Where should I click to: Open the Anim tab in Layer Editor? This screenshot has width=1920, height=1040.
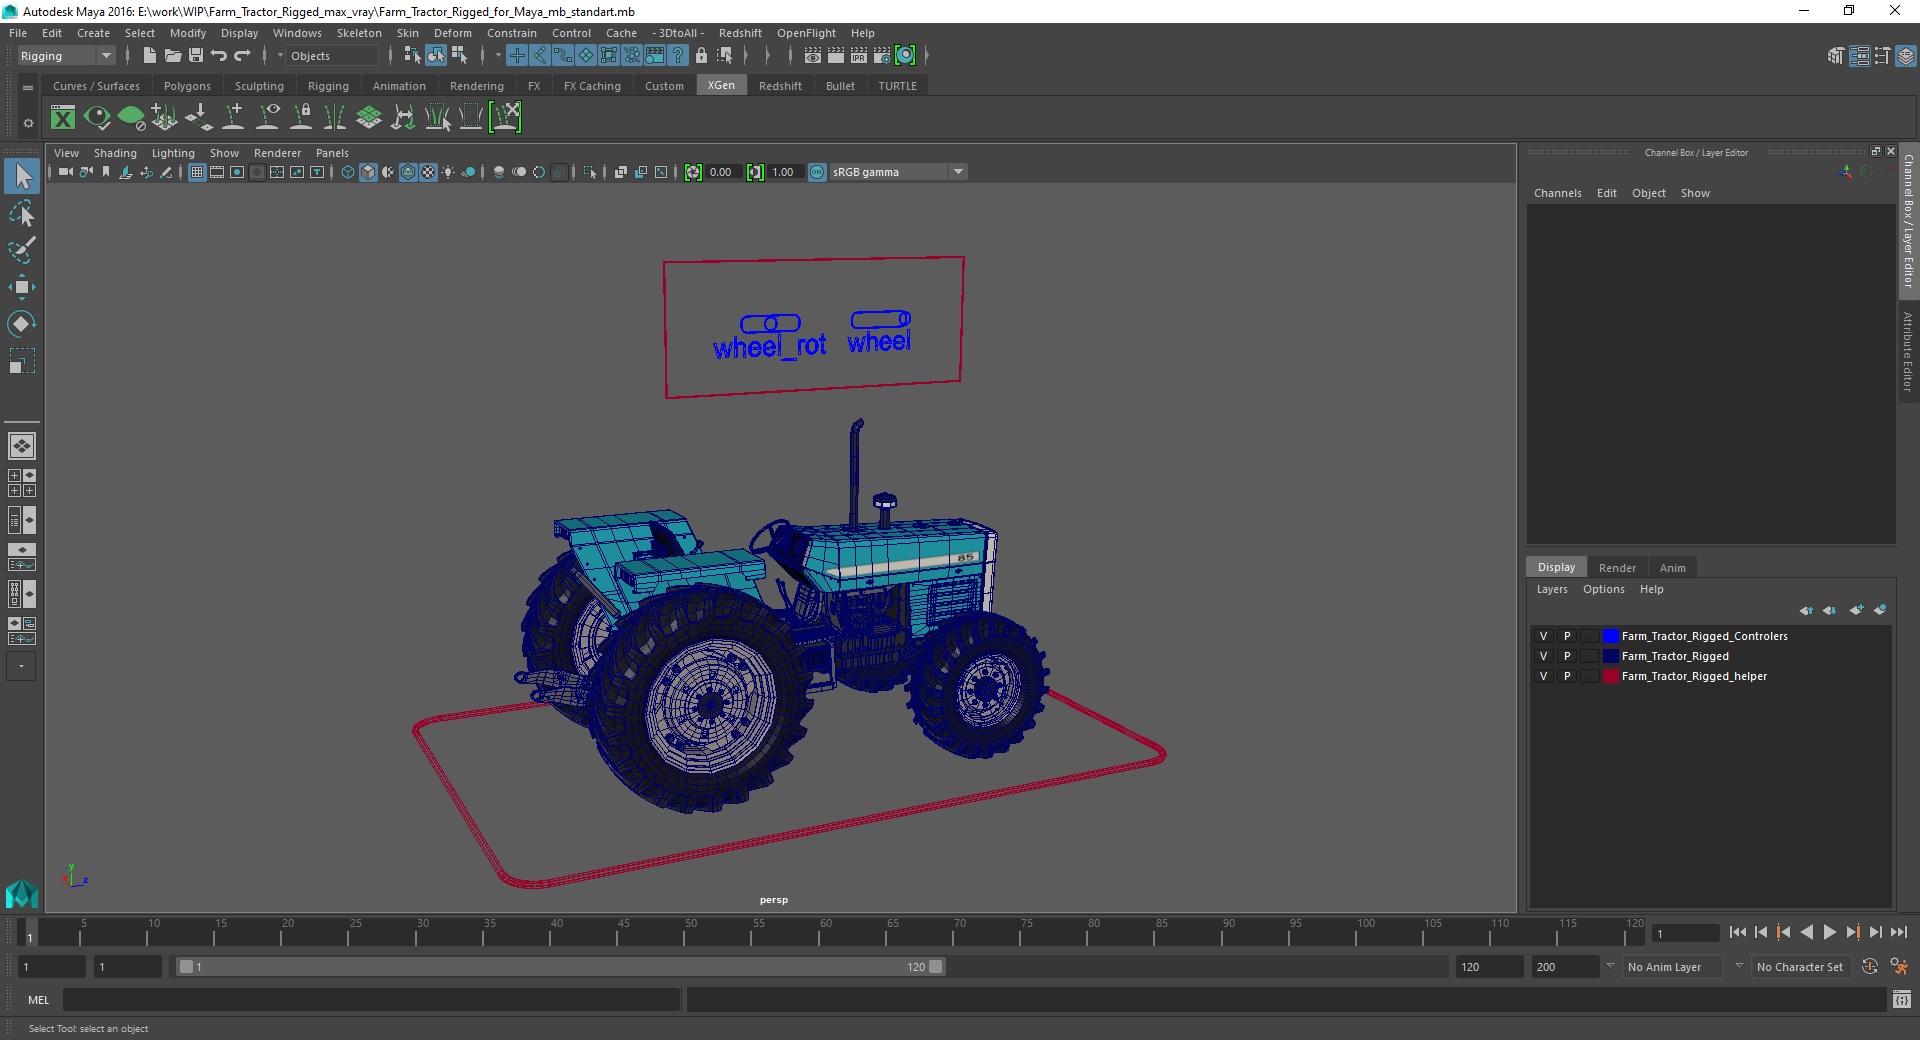click(1673, 567)
